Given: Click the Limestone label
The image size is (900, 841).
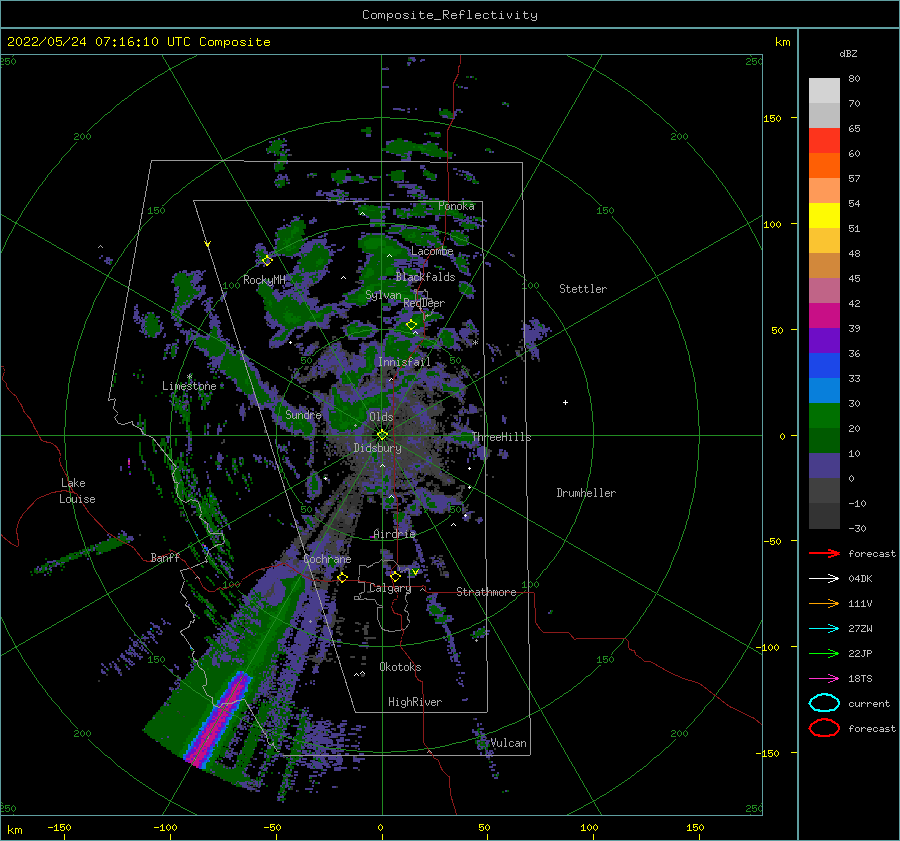Looking at the screenshot, I should [189, 386].
